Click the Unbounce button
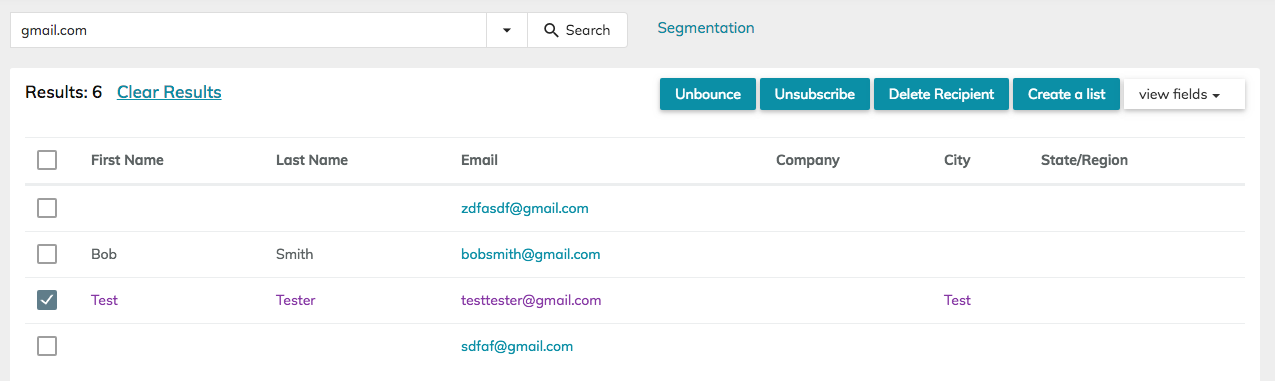This screenshot has height=381, width=1275. (x=708, y=94)
